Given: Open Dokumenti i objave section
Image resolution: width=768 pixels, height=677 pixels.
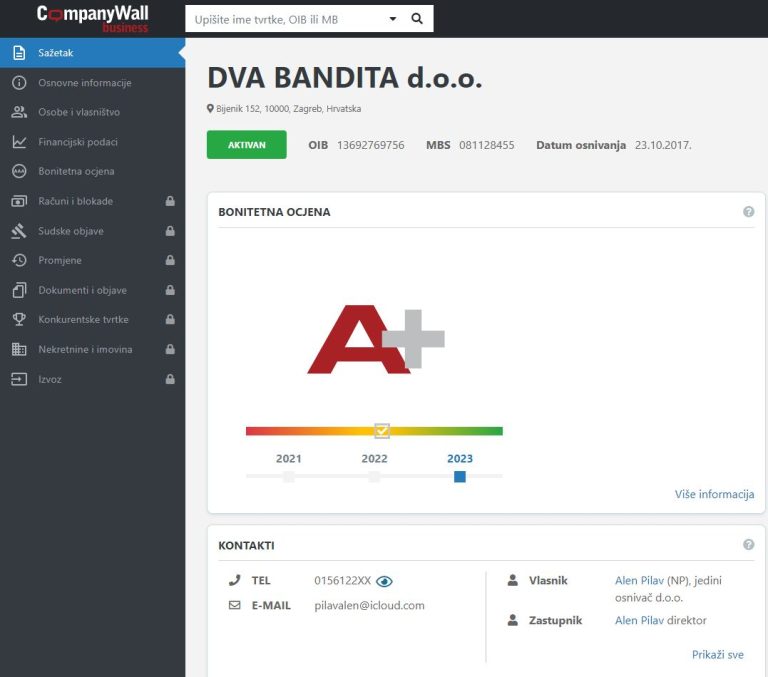Looking at the screenshot, I should click(93, 290).
